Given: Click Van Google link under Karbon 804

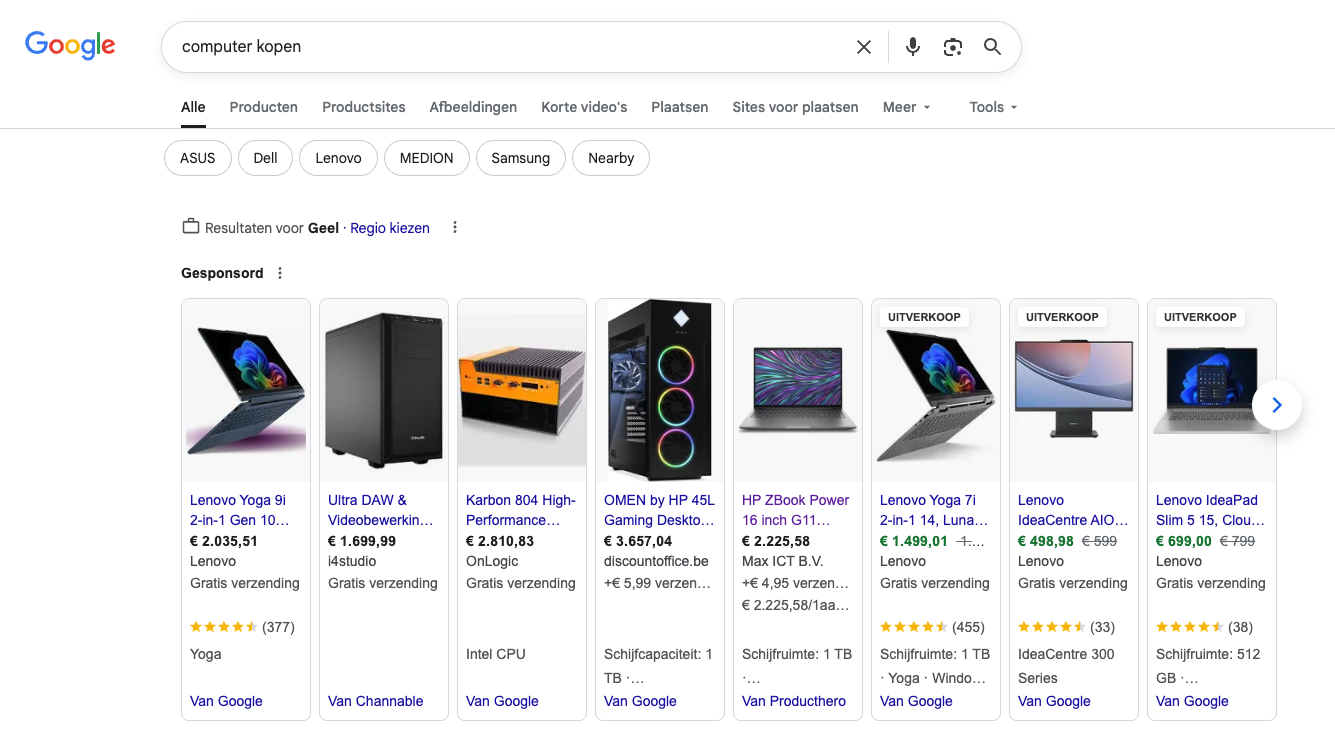Looking at the screenshot, I should tap(502, 701).
